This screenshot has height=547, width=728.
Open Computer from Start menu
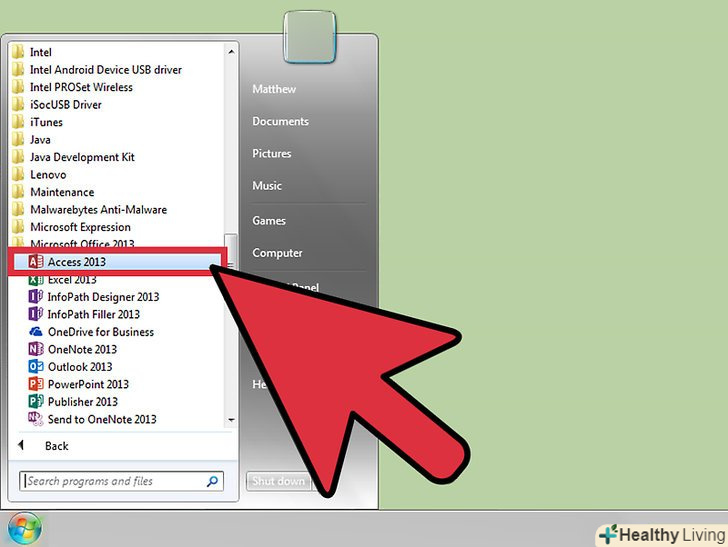(277, 253)
